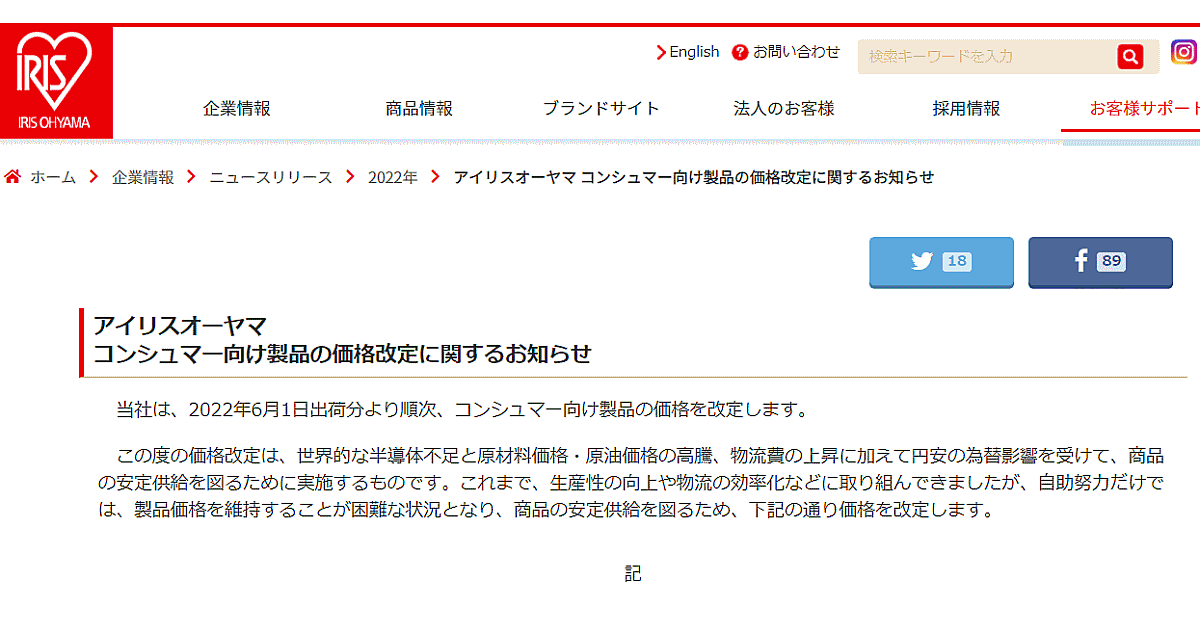
Task: Open the 商品情報 navigation menu
Action: [x=419, y=109]
